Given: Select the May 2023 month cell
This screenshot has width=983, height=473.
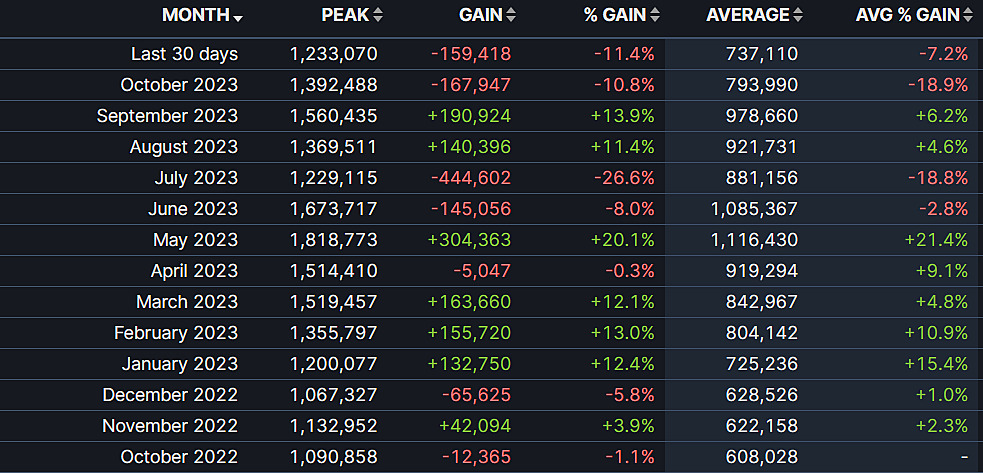Looking at the screenshot, I should 195,240.
